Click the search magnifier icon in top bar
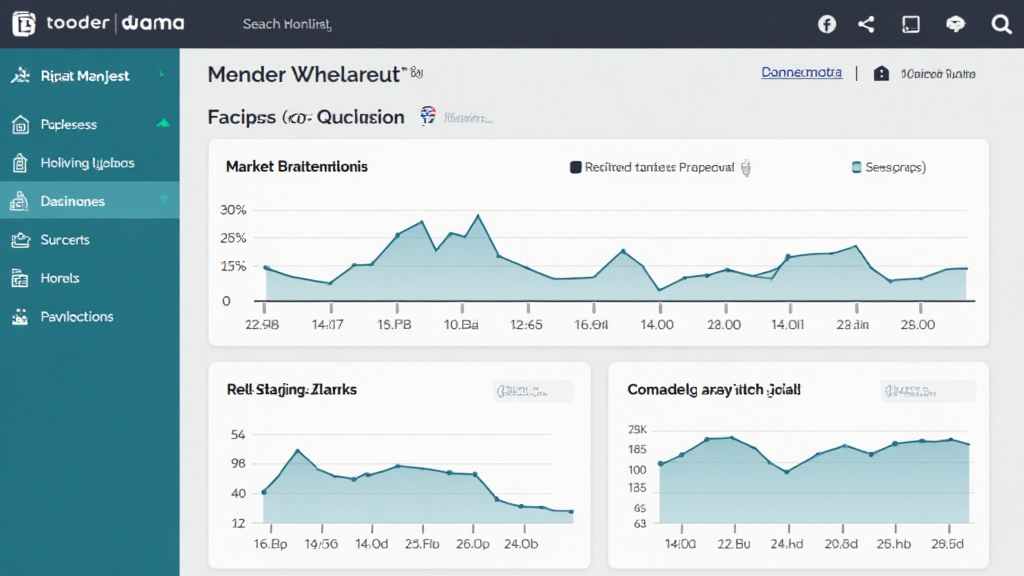 point(1001,24)
